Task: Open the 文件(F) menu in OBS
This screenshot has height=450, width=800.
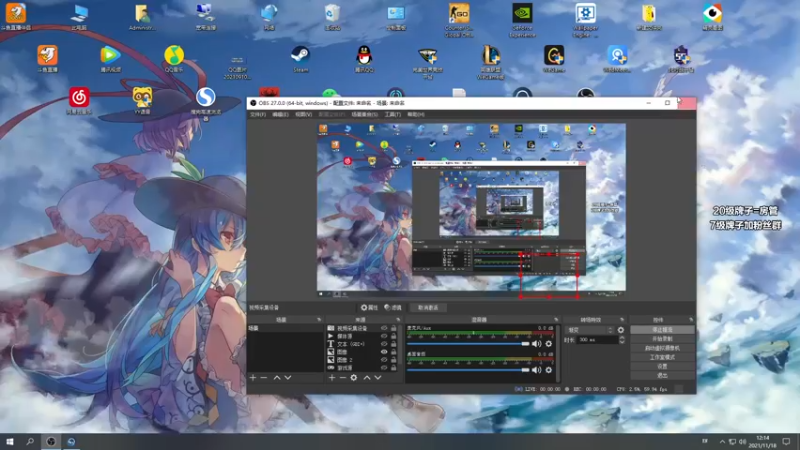Action: (x=258, y=114)
